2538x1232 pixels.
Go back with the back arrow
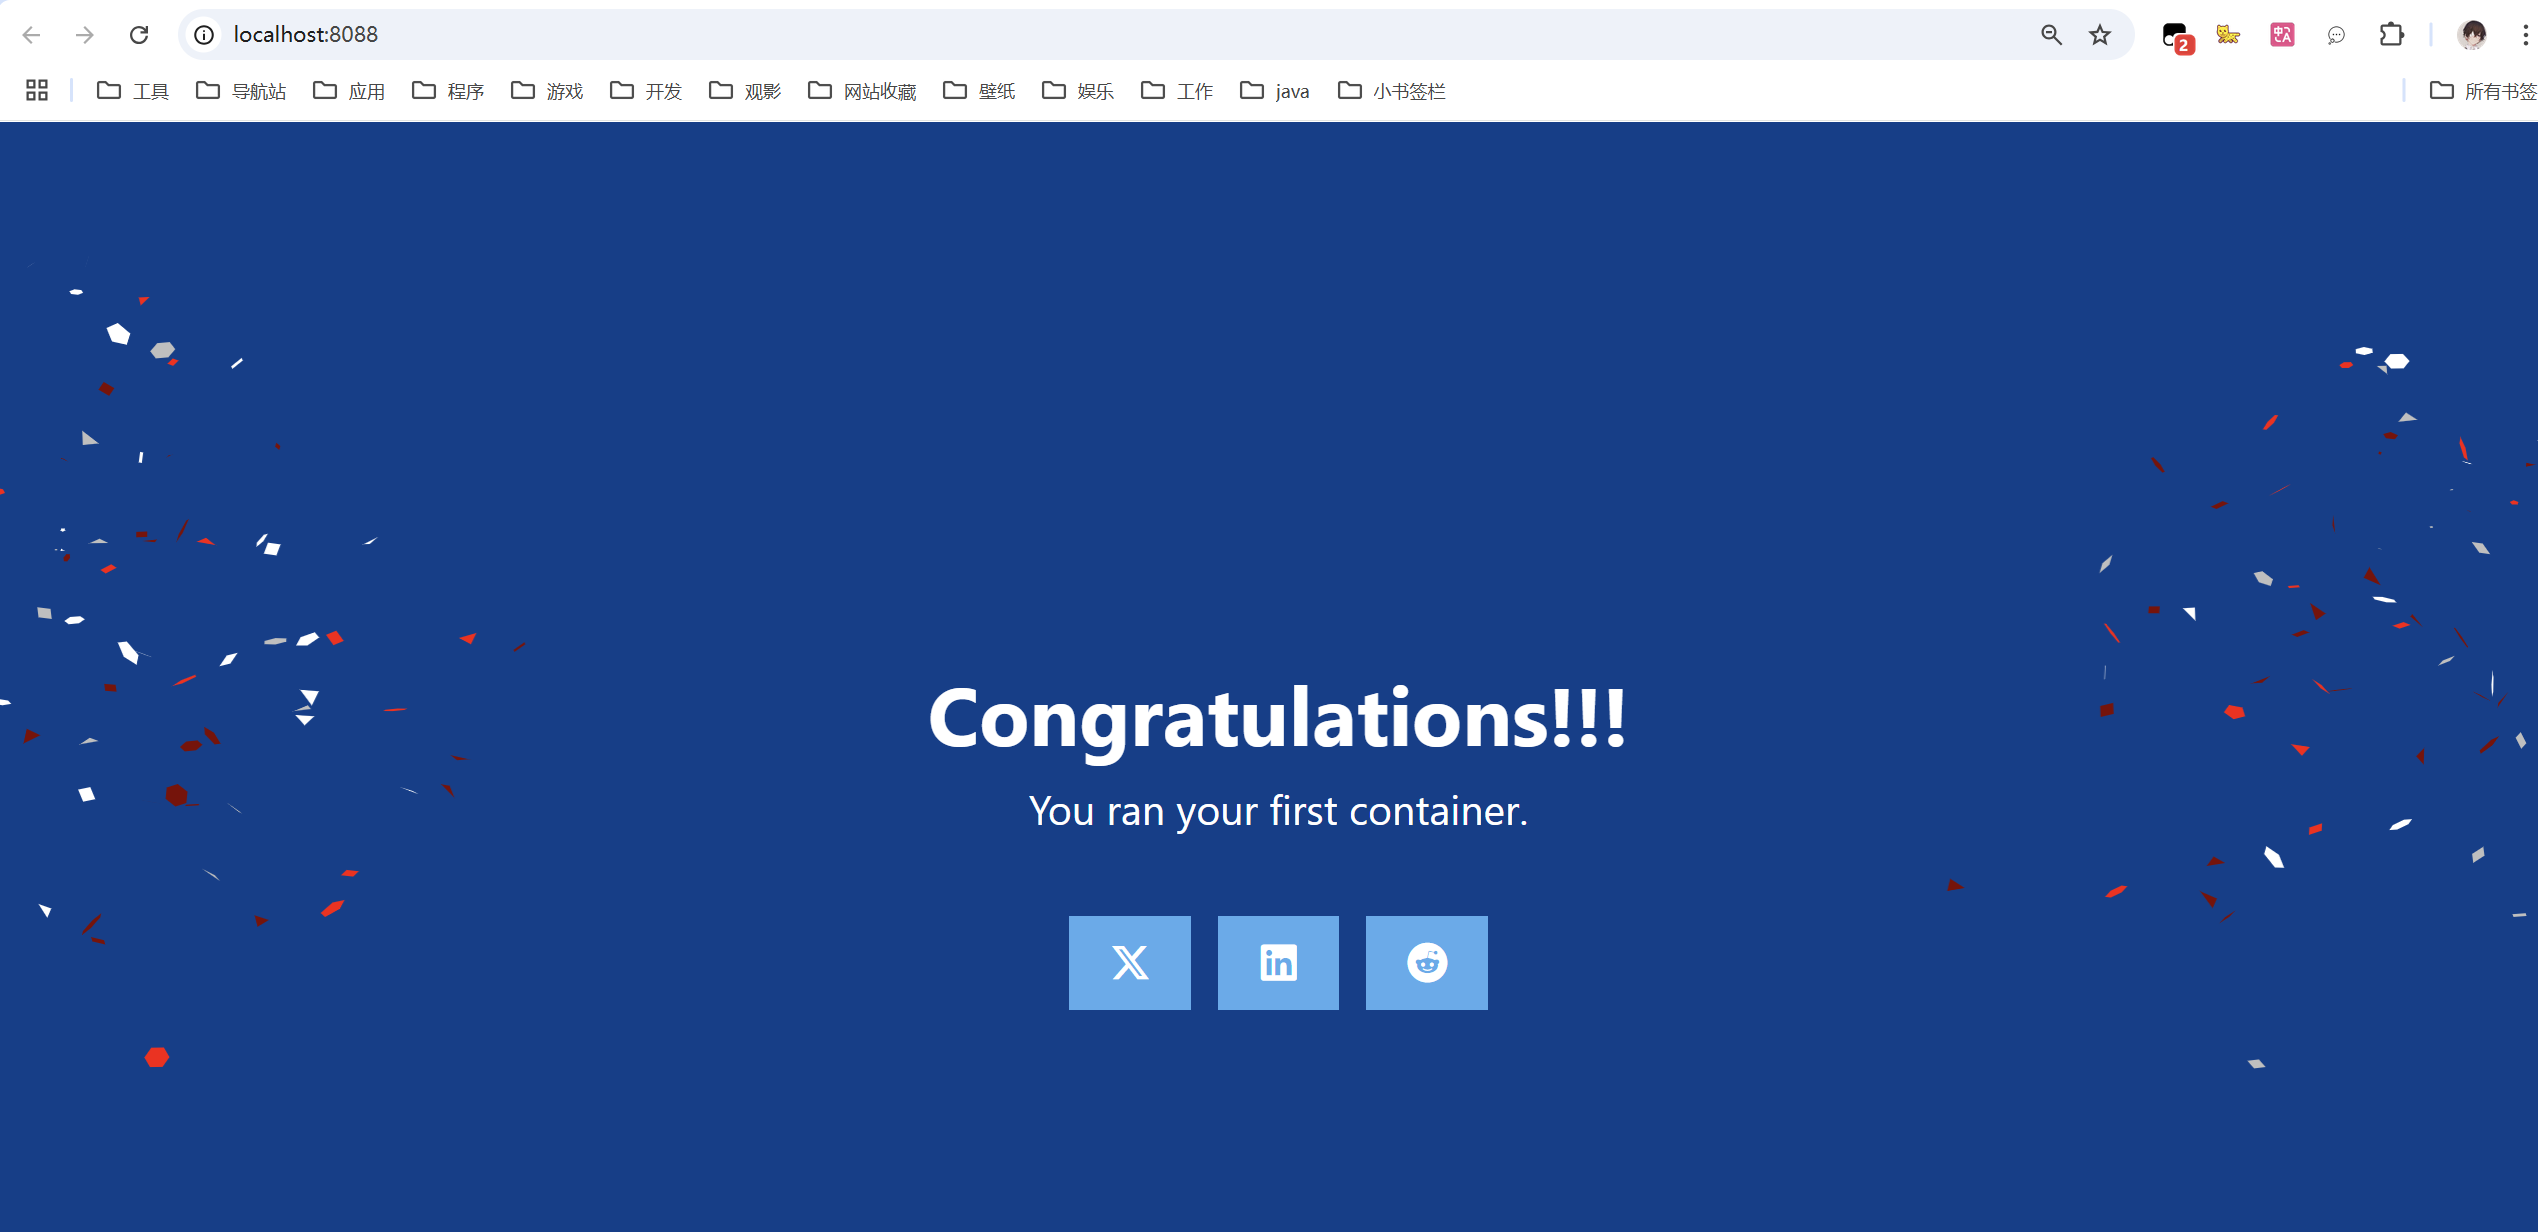tap(31, 35)
